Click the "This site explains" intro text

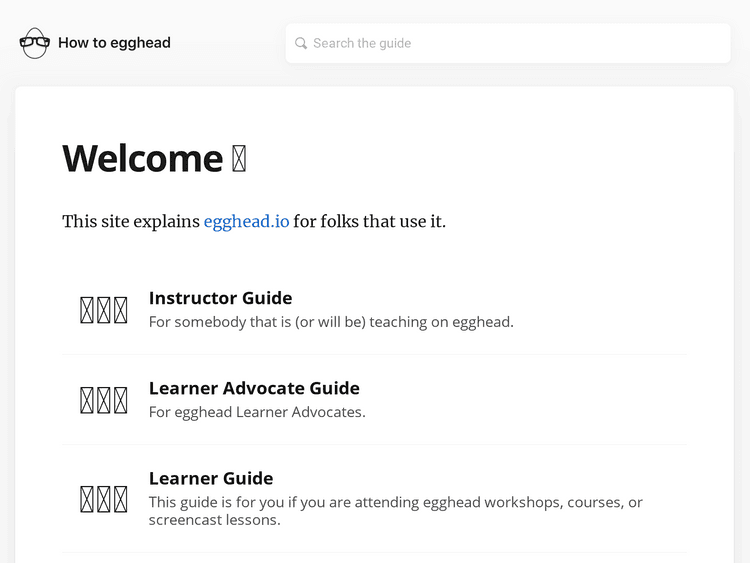coord(131,221)
